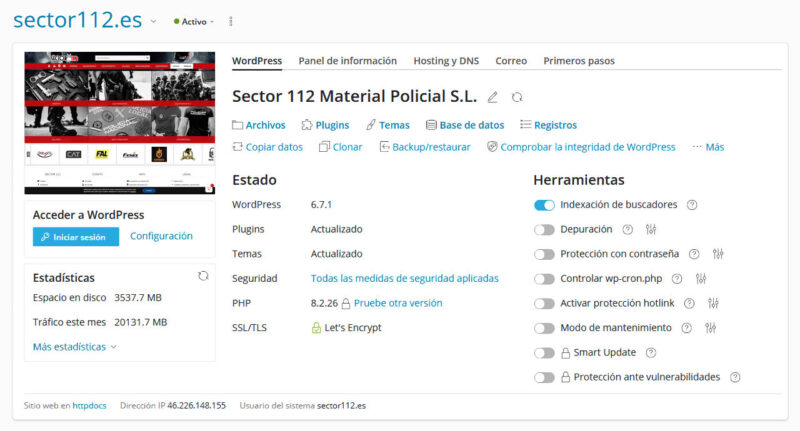Expand Más estadísticas

(x=74, y=347)
